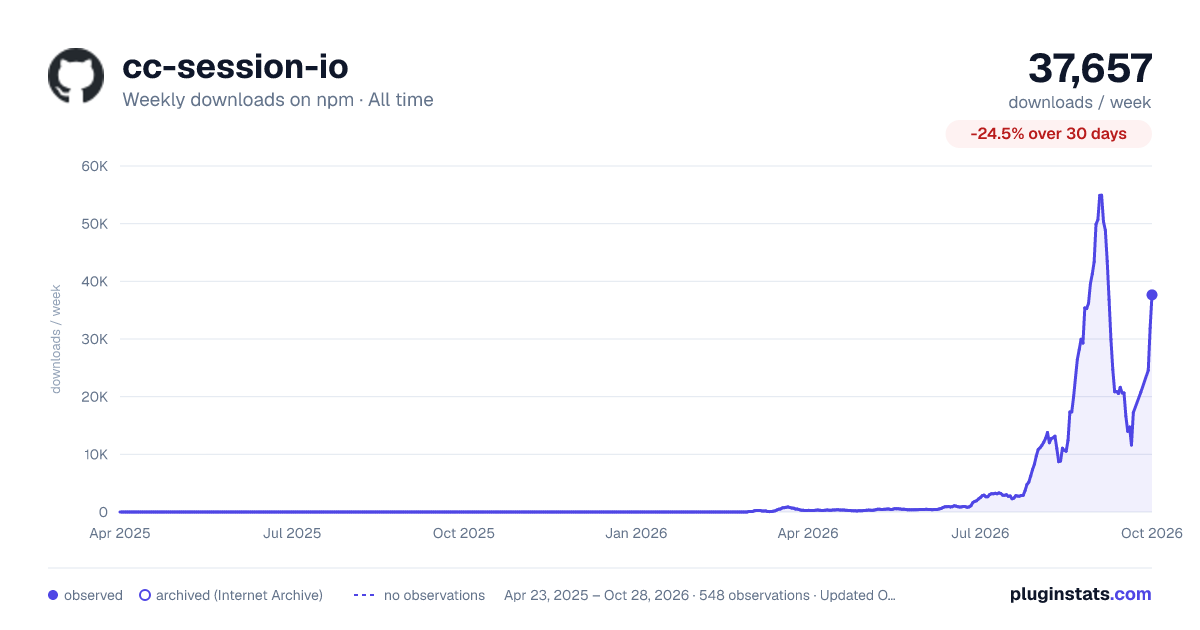Click the cc-session-io package title
The image size is (1200, 630).
point(235,66)
